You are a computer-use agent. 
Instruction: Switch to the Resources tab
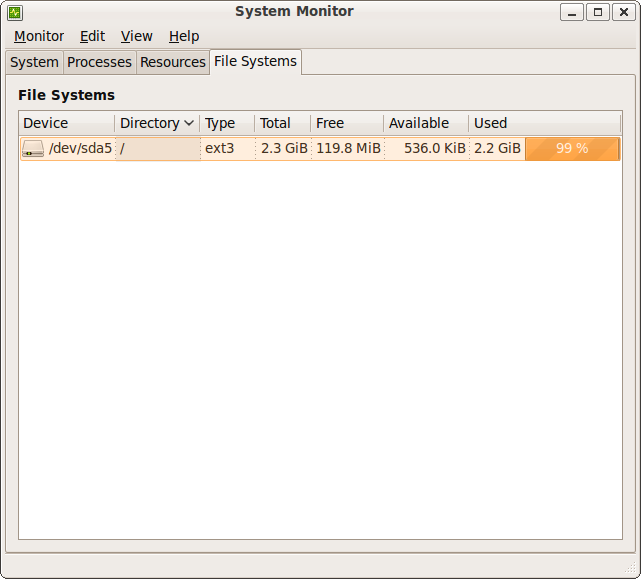click(x=173, y=63)
